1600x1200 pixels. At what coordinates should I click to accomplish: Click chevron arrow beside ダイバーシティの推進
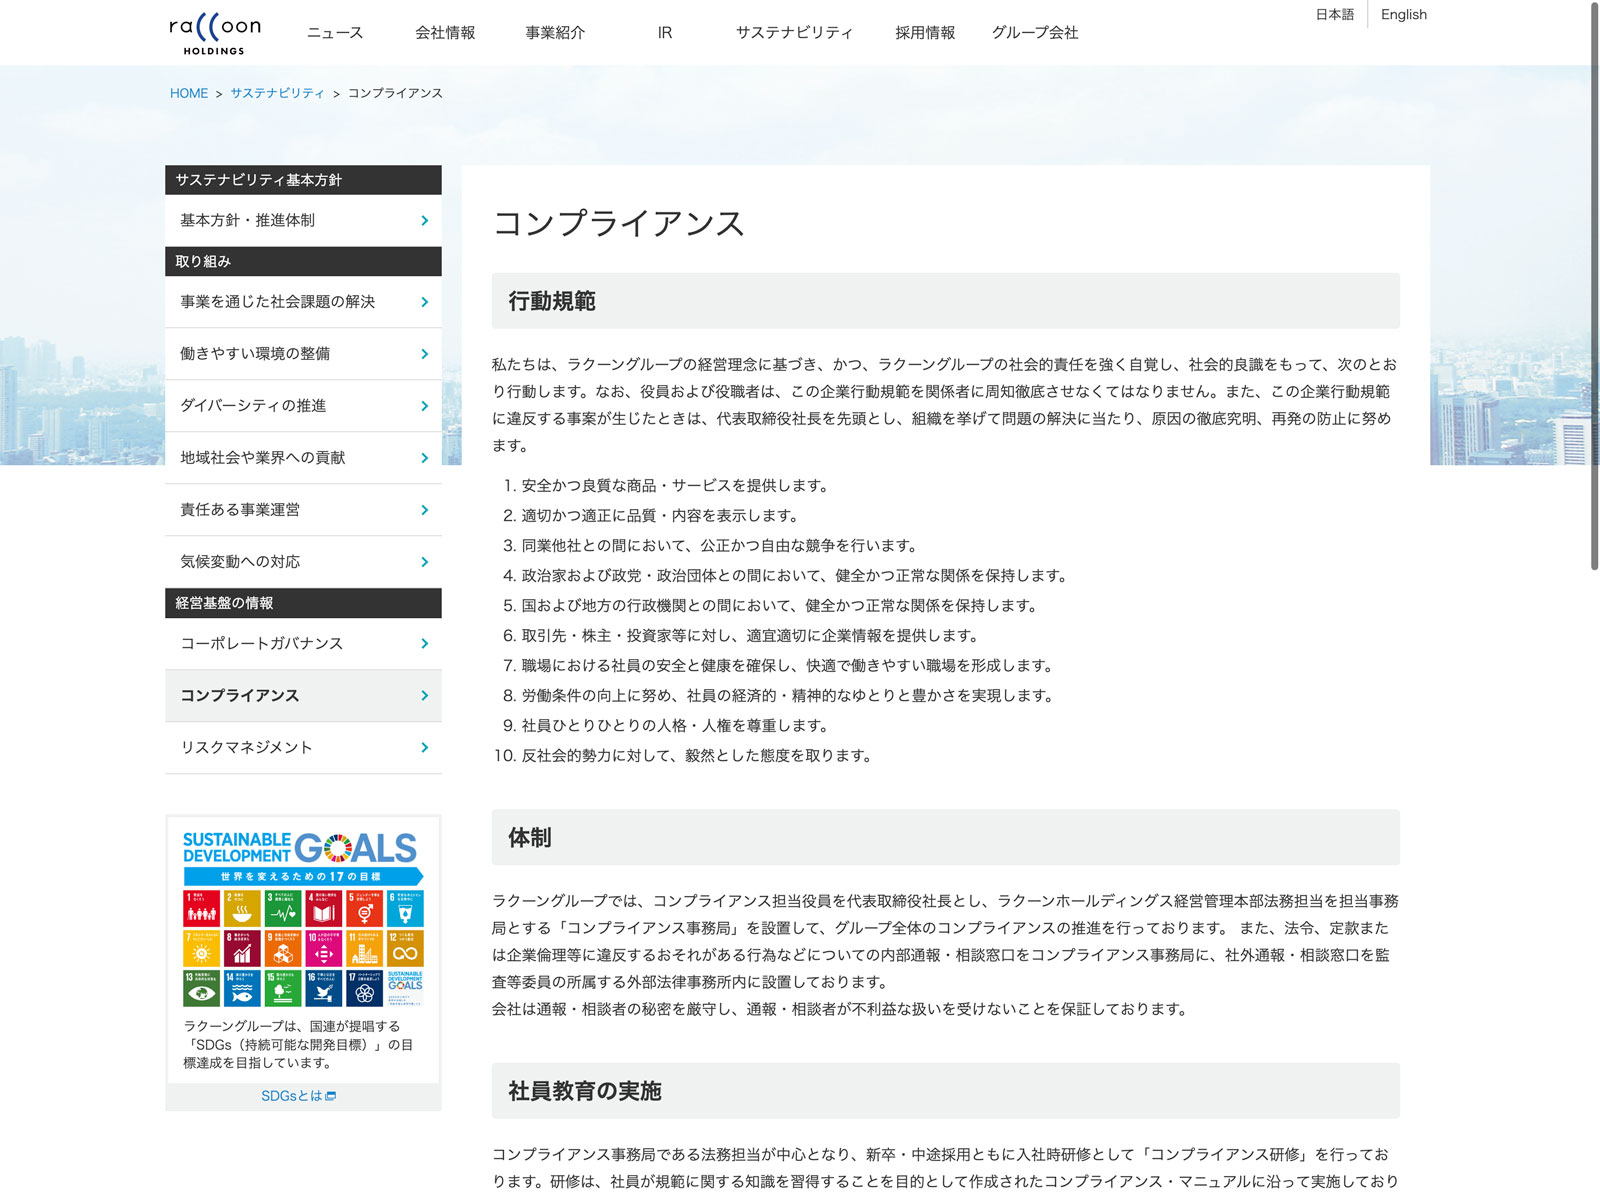tap(425, 406)
